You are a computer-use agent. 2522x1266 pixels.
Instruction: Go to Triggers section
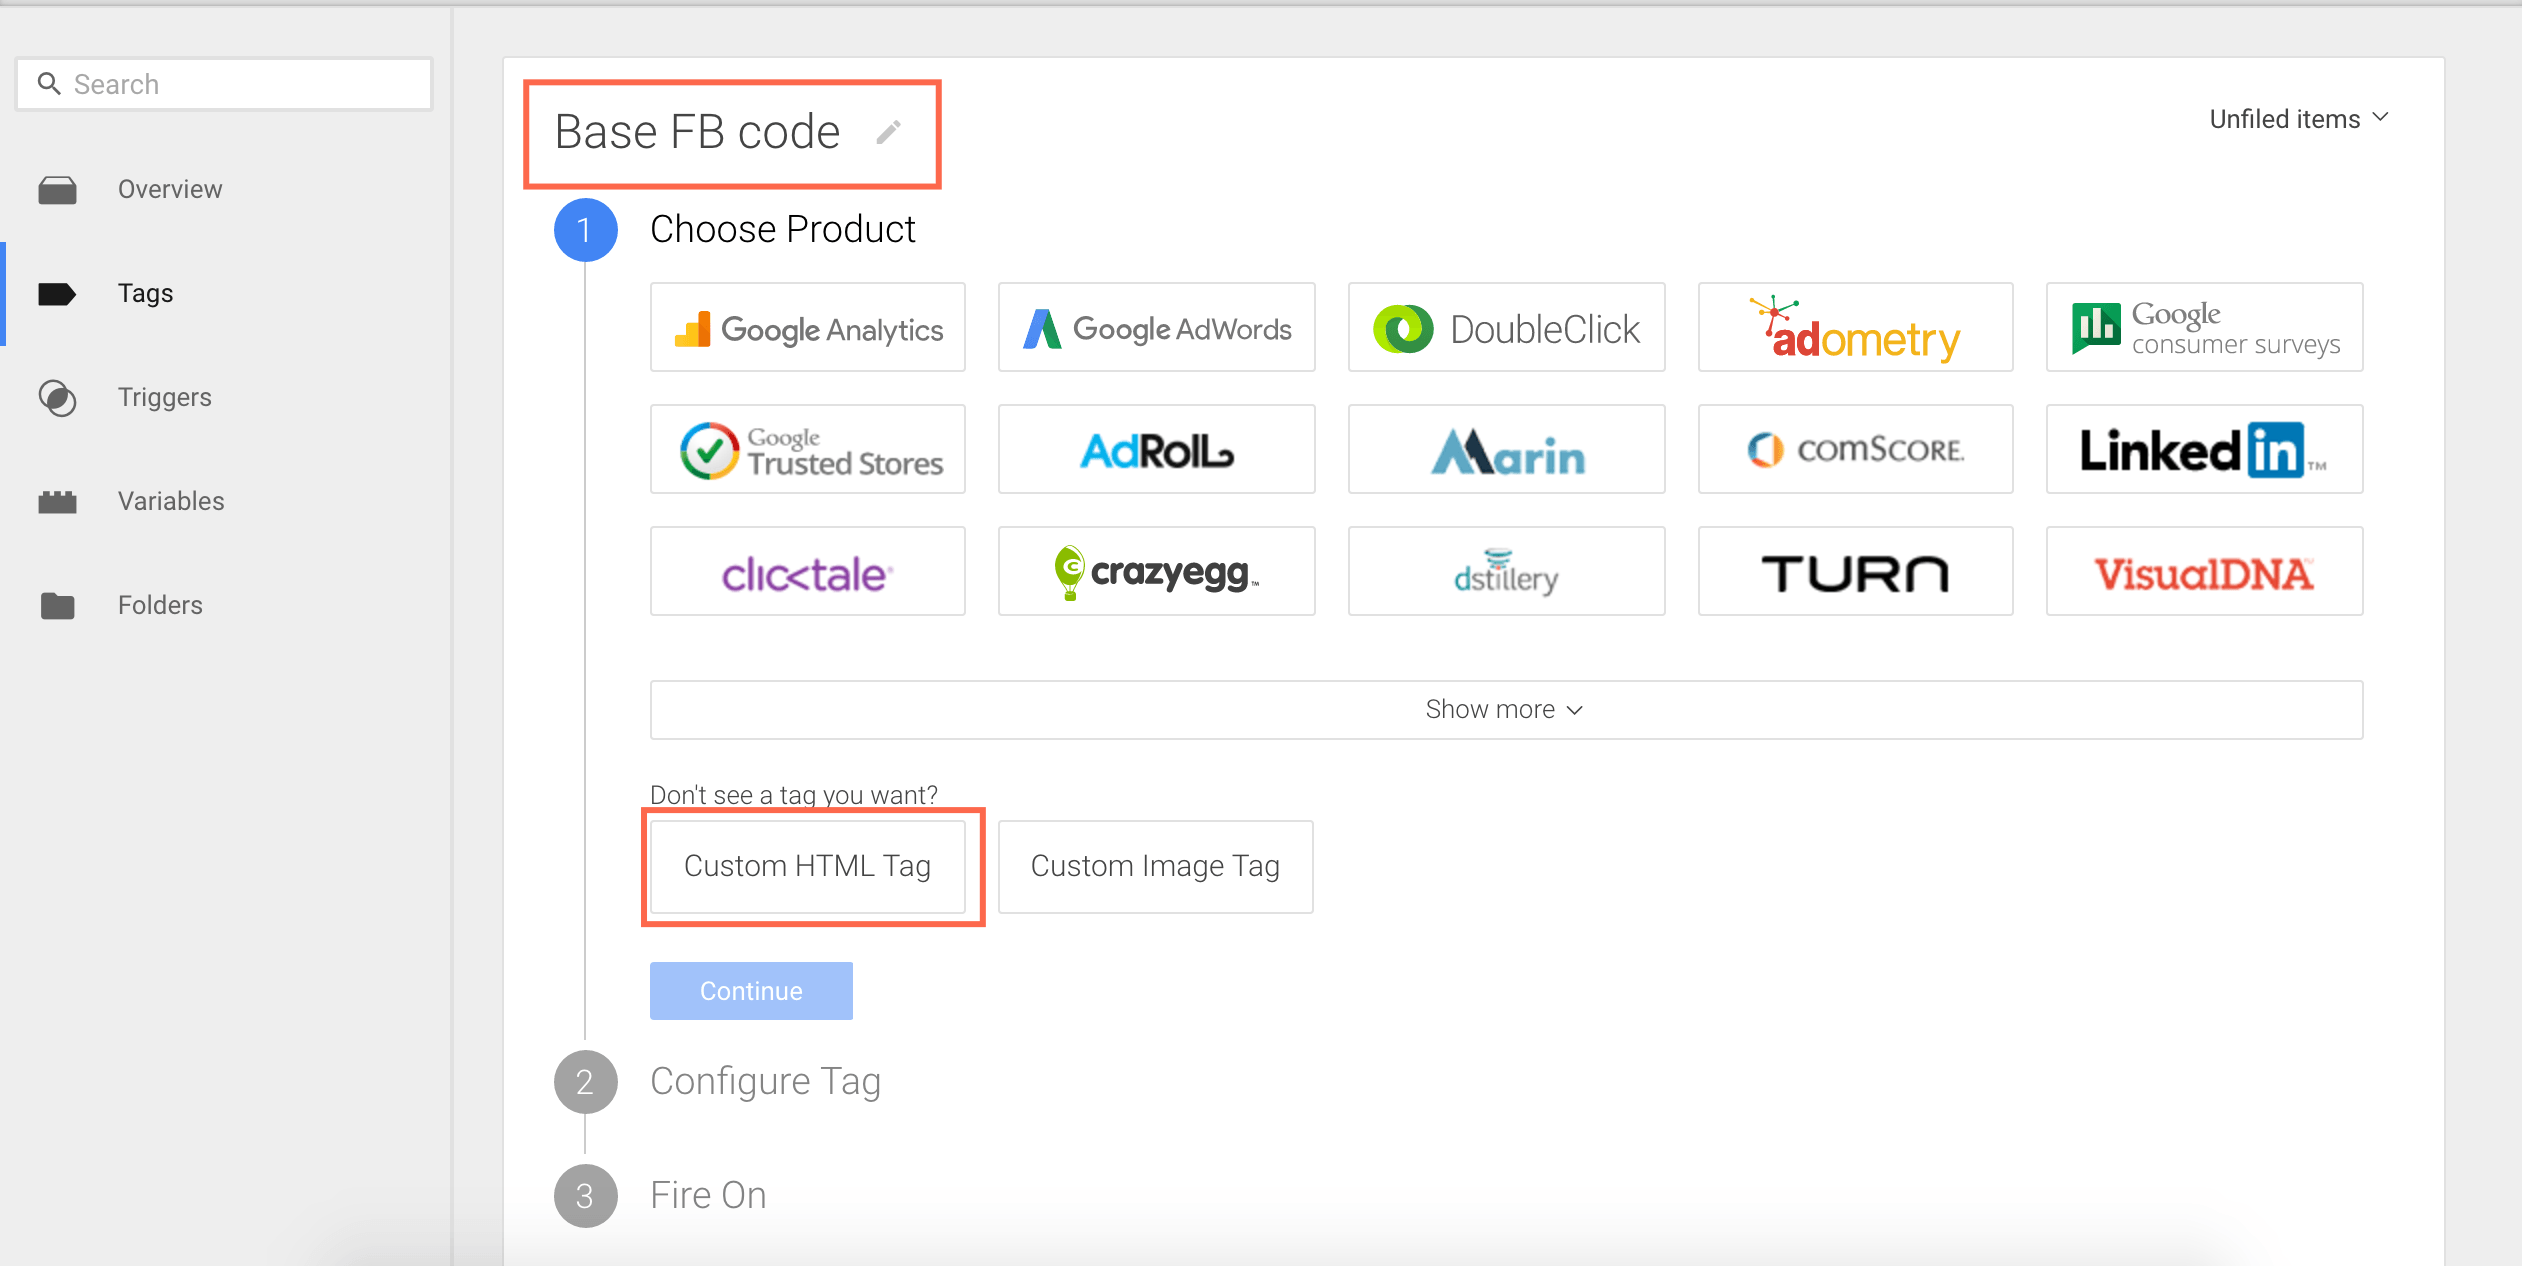165,397
